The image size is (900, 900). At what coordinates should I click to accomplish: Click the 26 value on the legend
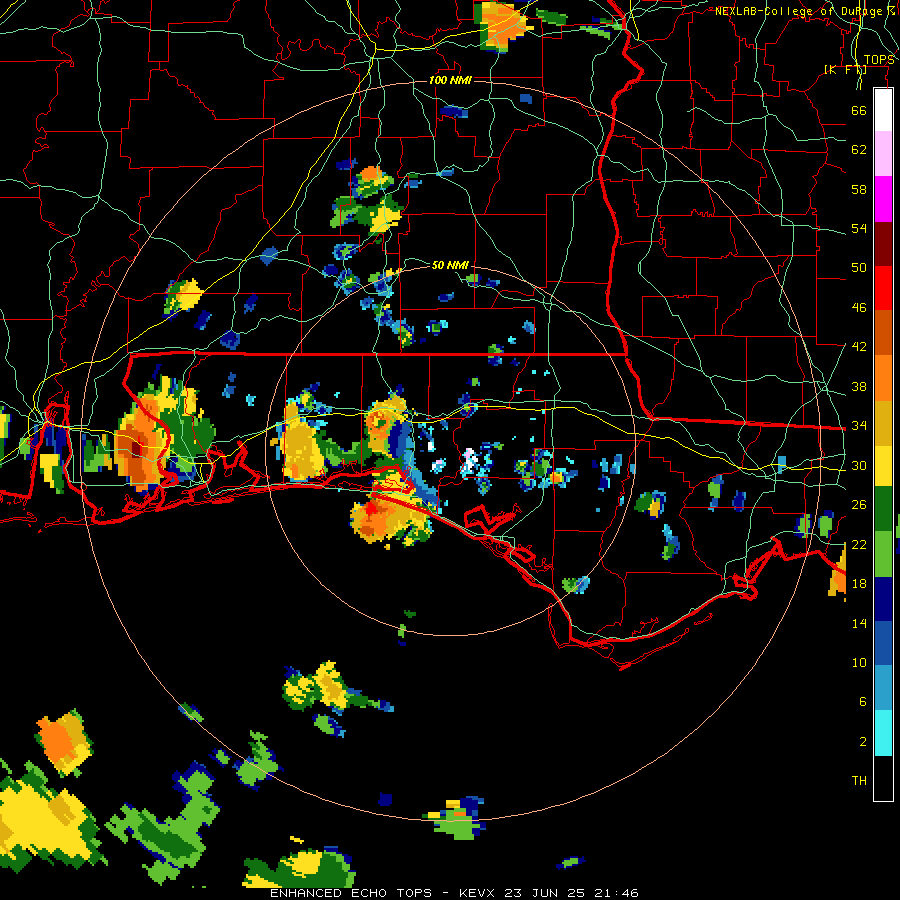[x=859, y=505]
